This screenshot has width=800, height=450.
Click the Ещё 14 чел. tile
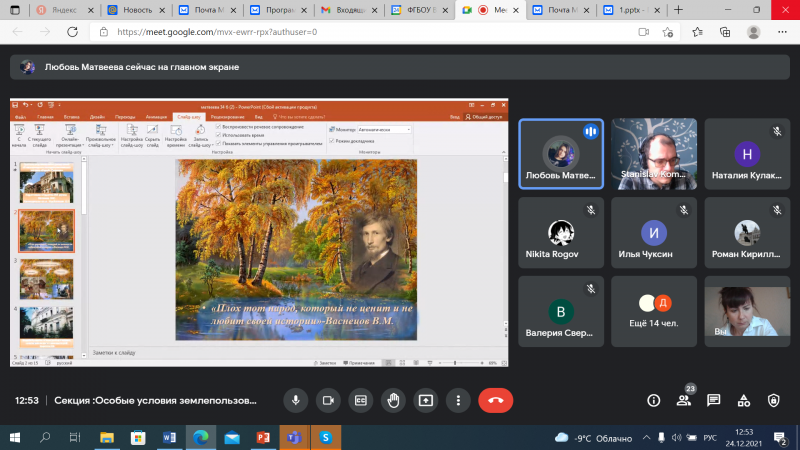point(654,312)
